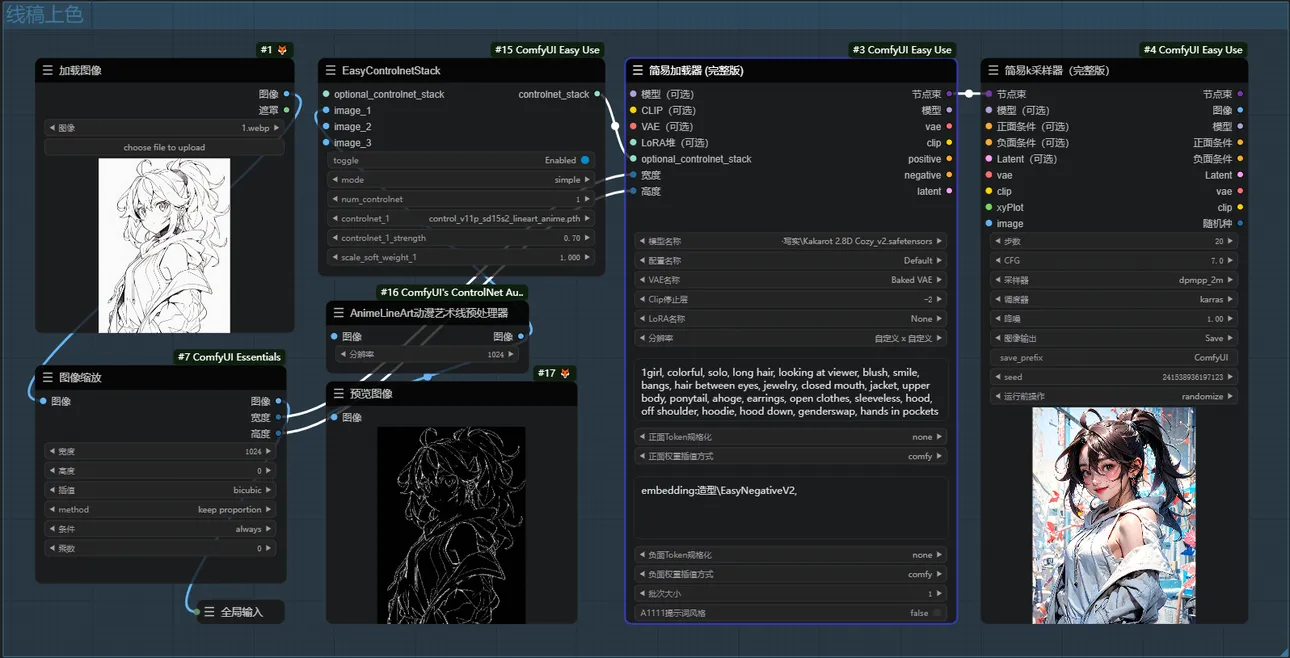Image resolution: width=1290 pixels, height=658 pixels.
Task: Click the #7 ComfyUI Essentials badge
Action: (230, 357)
